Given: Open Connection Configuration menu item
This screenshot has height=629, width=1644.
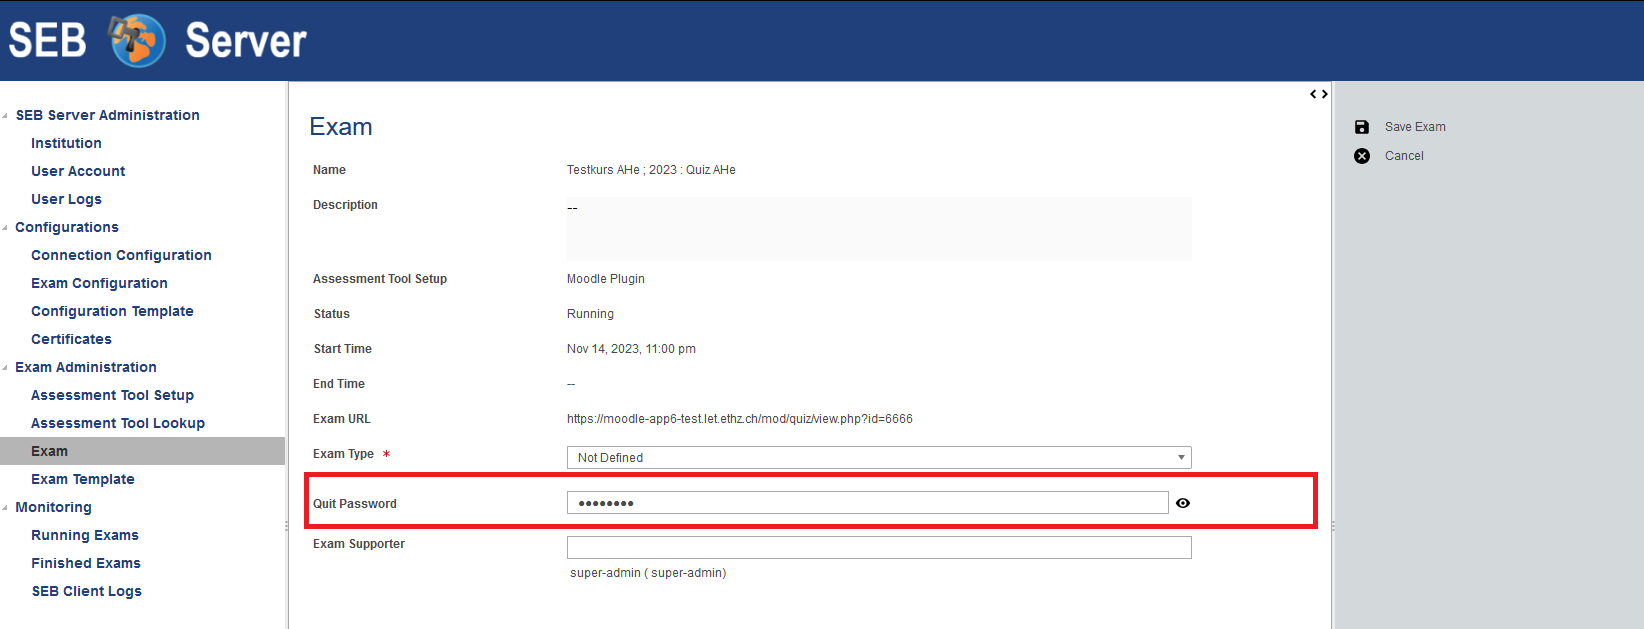Looking at the screenshot, I should 121,255.
